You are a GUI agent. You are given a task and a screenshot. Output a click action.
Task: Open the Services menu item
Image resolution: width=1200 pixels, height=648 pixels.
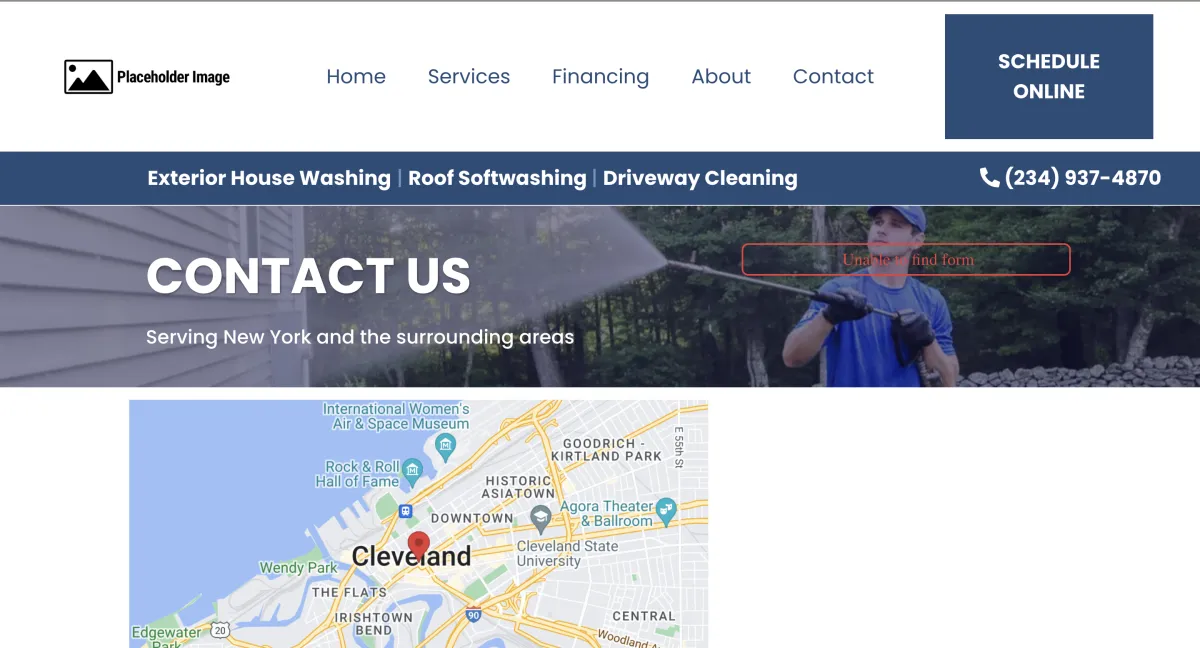click(x=469, y=77)
